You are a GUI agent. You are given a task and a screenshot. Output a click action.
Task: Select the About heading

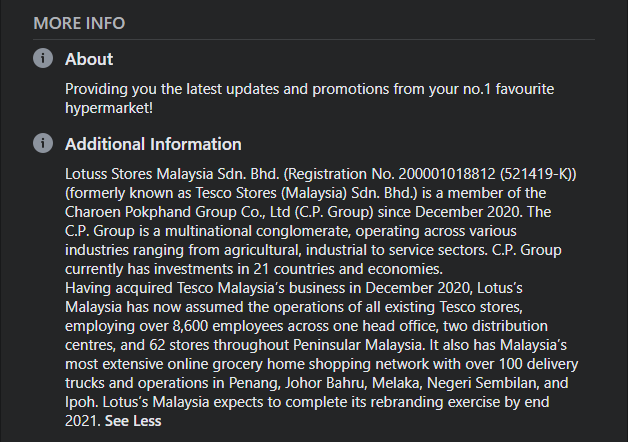click(89, 59)
